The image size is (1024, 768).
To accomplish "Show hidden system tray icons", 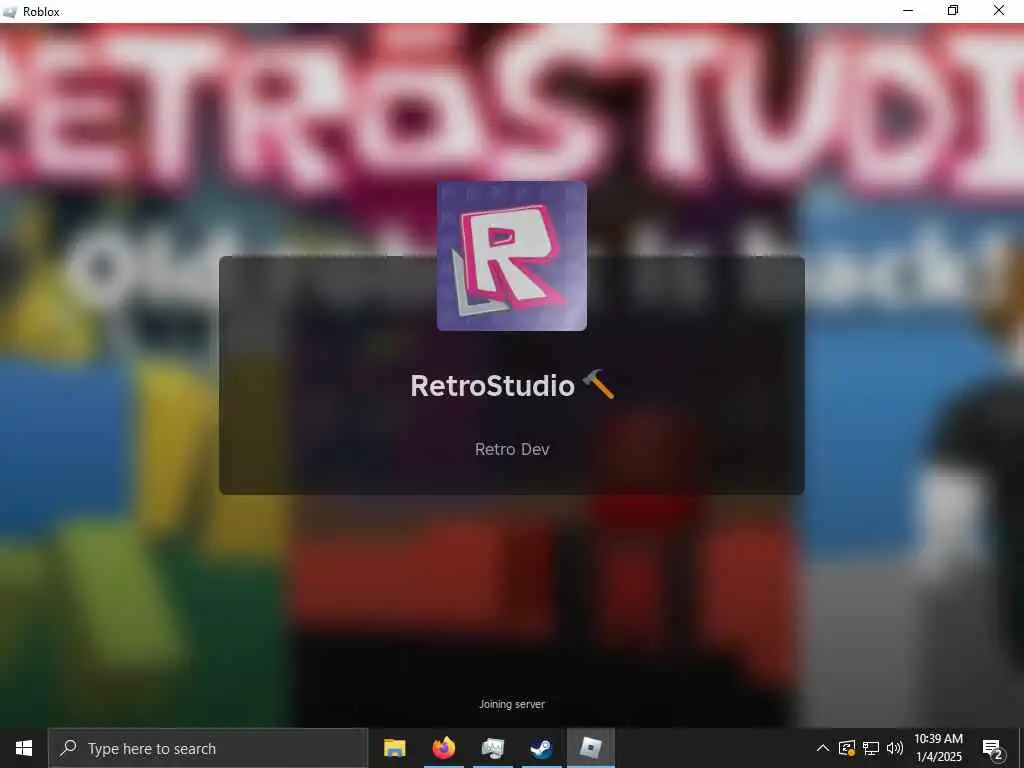I will (x=823, y=748).
